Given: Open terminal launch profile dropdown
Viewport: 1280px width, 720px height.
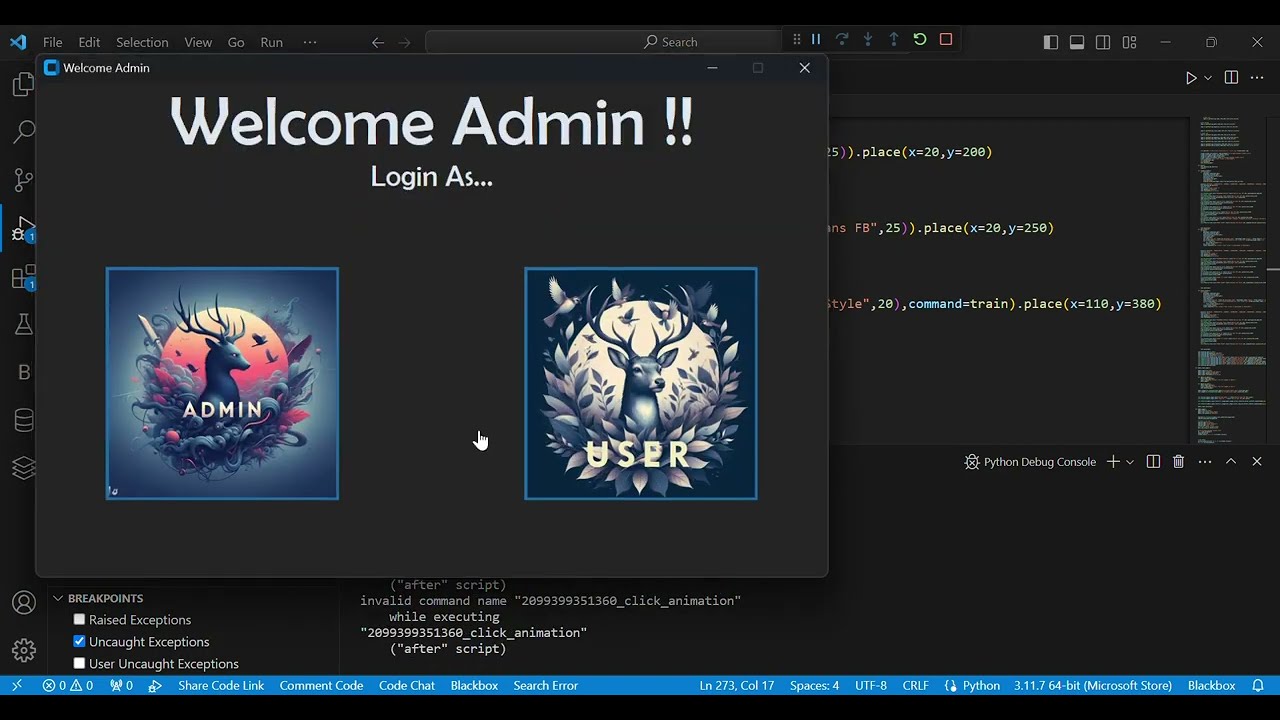Looking at the screenshot, I should pyautogui.click(x=1130, y=462).
